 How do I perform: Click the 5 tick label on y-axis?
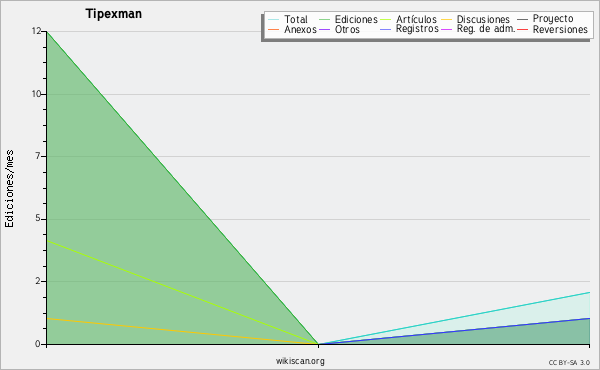[38, 218]
